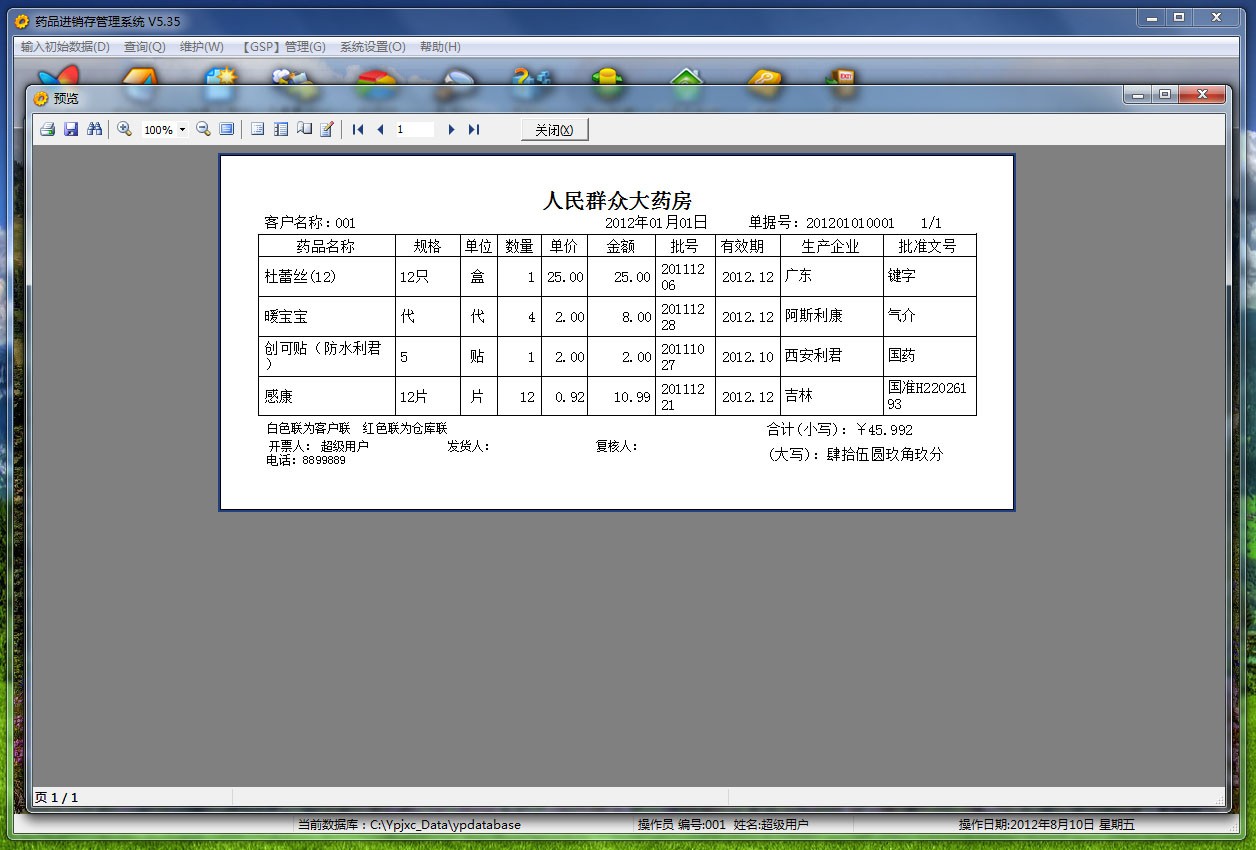Image resolution: width=1256 pixels, height=850 pixels.
Task: Open the 系统设置(O) menu
Action: pyautogui.click(x=372, y=47)
